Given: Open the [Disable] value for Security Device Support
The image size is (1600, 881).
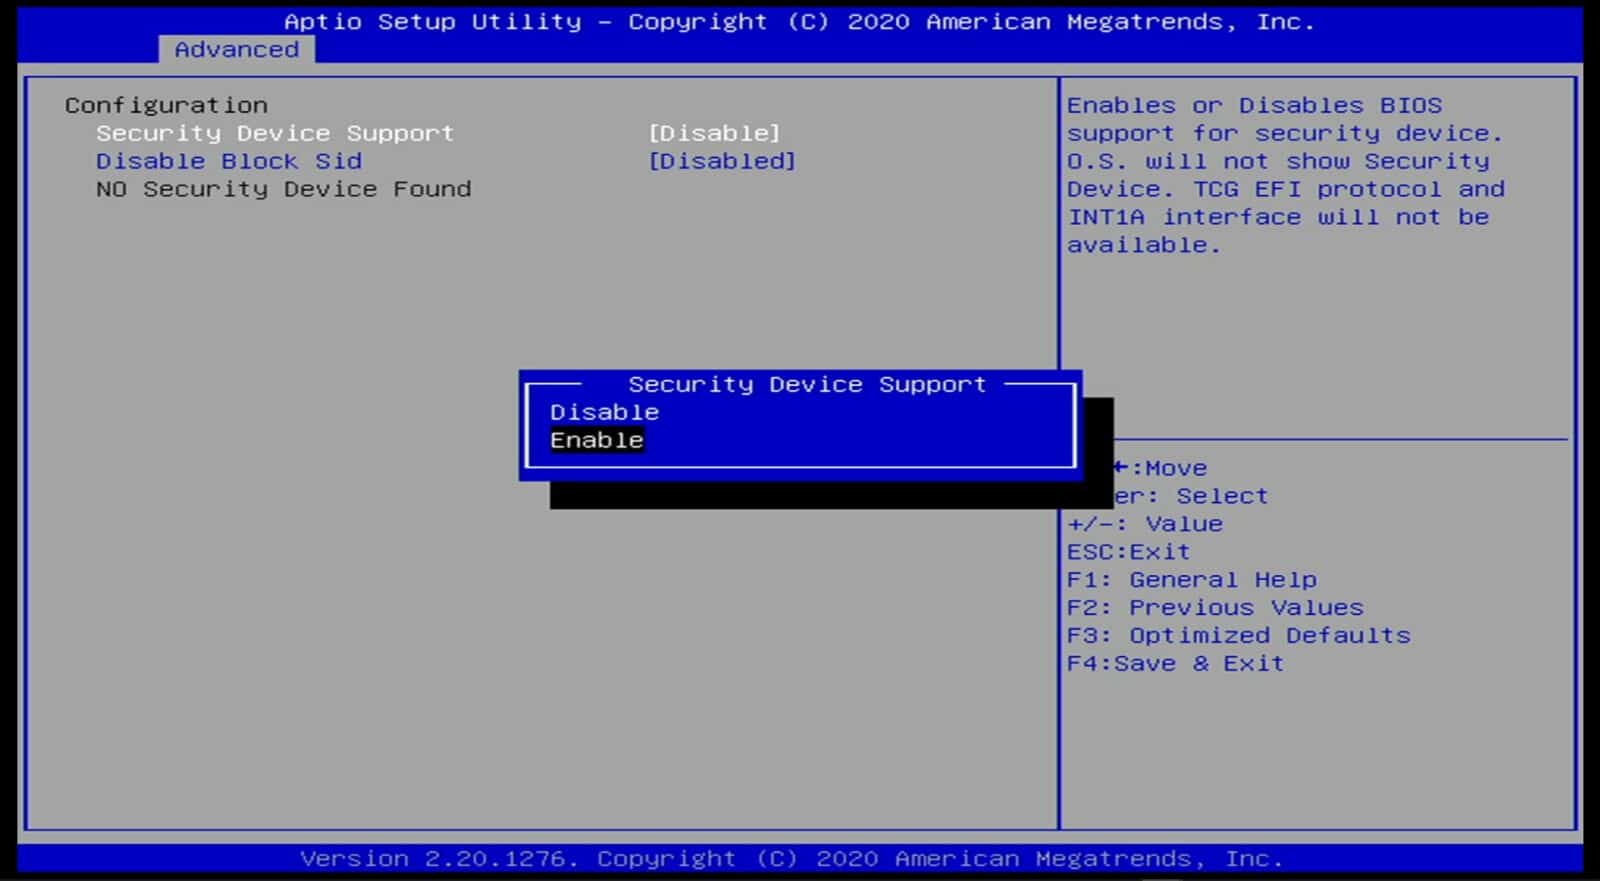Looking at the screenshot, I should coord(713,133).
